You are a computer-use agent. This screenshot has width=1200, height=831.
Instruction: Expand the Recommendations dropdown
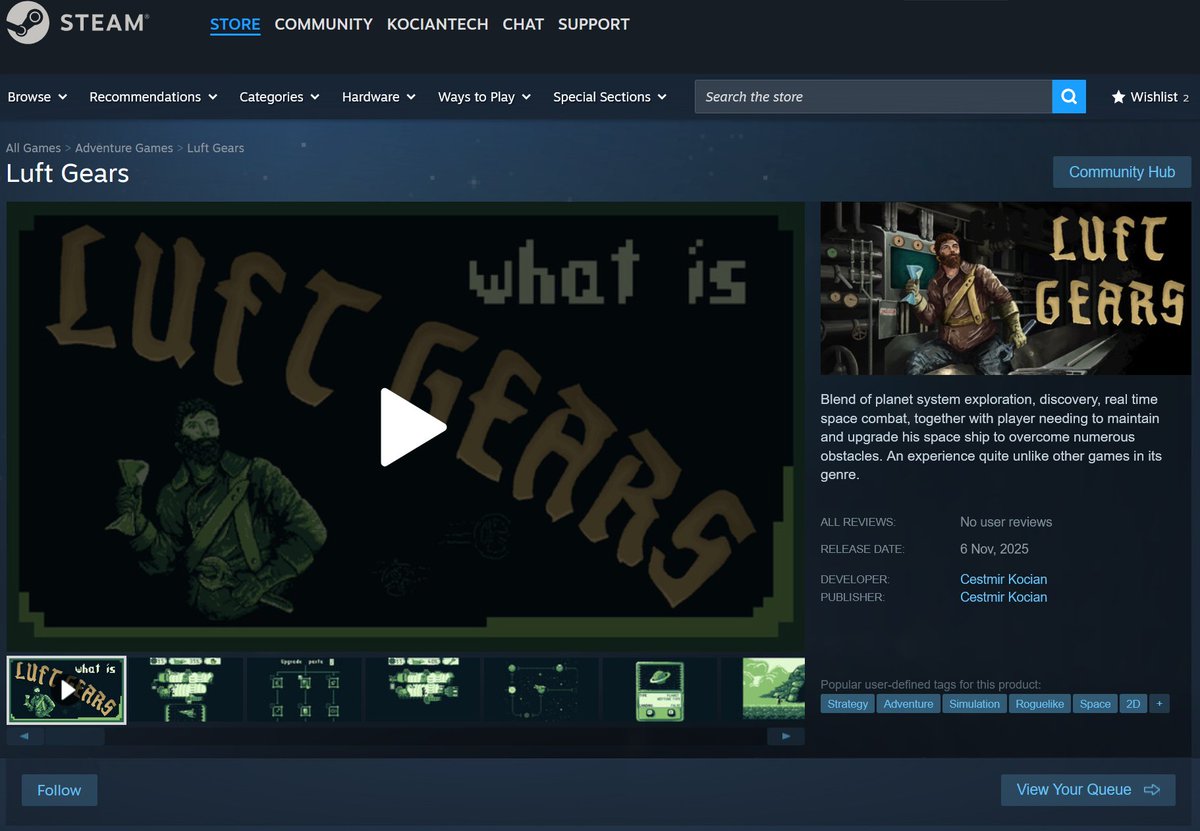pos(153,97)
